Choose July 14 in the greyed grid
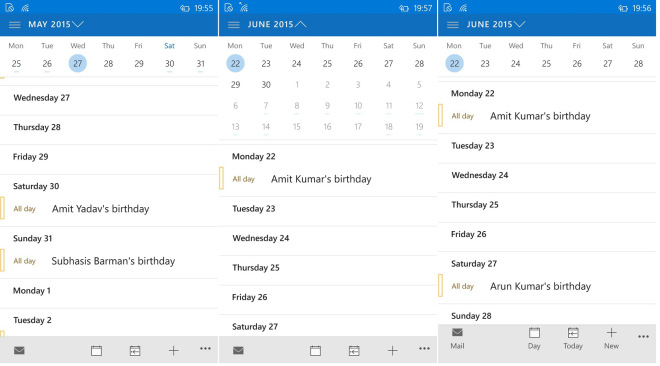The height and width of the screenshot is (366, 660). (x=266, y=127)
